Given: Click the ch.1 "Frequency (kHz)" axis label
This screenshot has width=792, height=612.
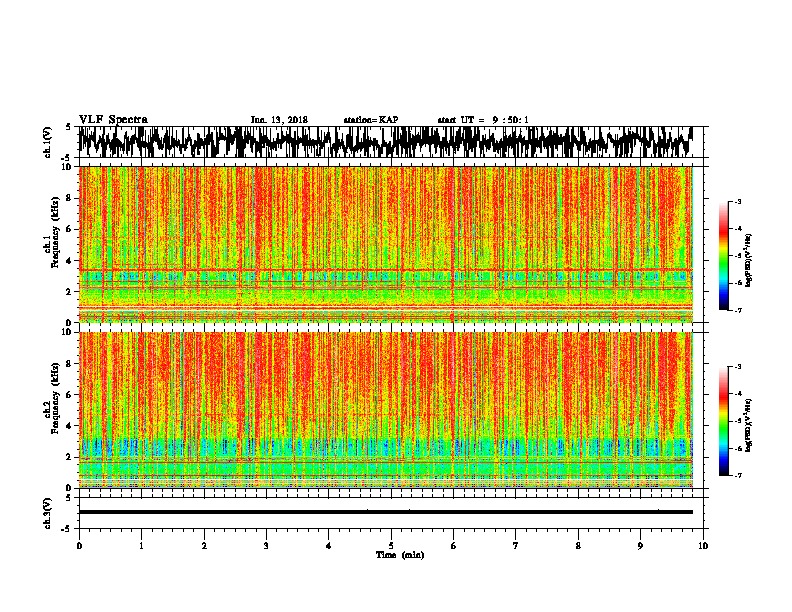Looking at the screenshot, I should [55, 232].
